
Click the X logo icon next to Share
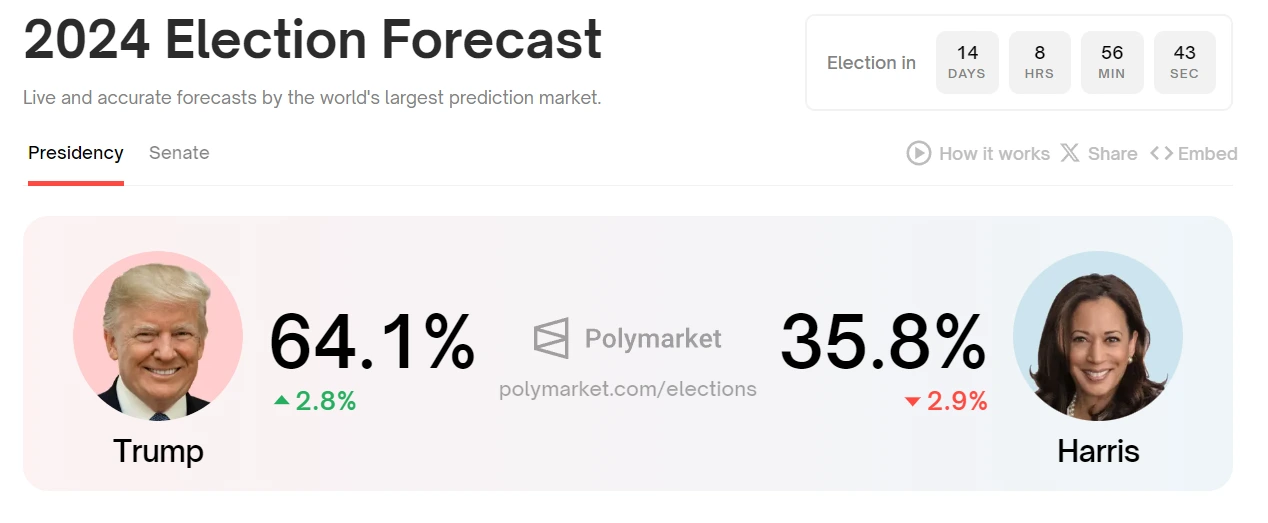point(1070,153)
